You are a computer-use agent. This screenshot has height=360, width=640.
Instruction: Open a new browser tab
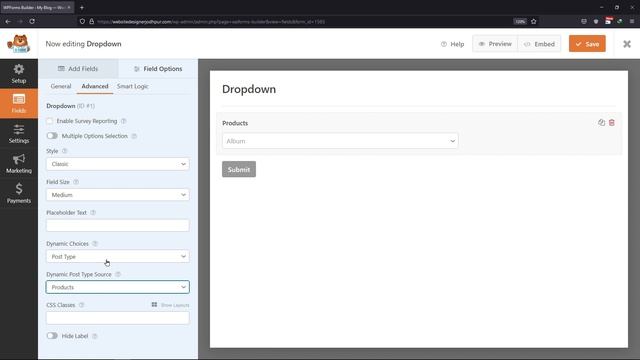pyautogui.click(x=82, y=7)
